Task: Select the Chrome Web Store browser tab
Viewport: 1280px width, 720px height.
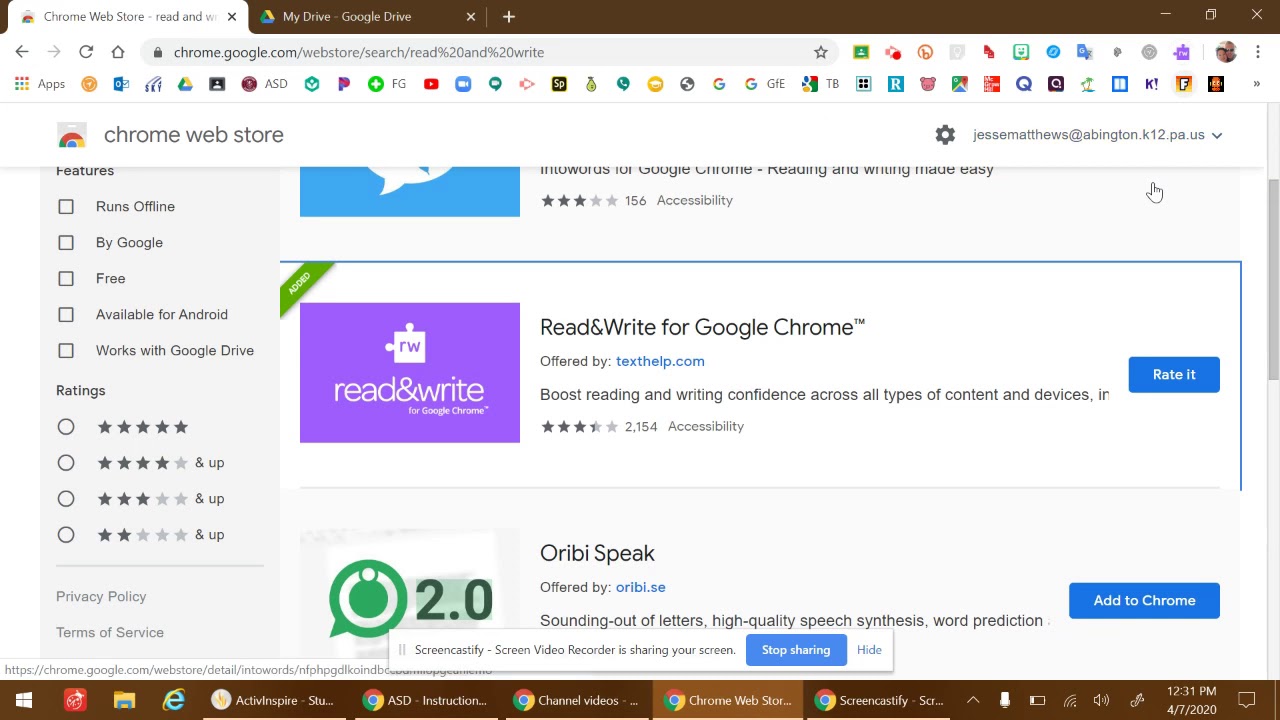Action: tap(128, 16)
